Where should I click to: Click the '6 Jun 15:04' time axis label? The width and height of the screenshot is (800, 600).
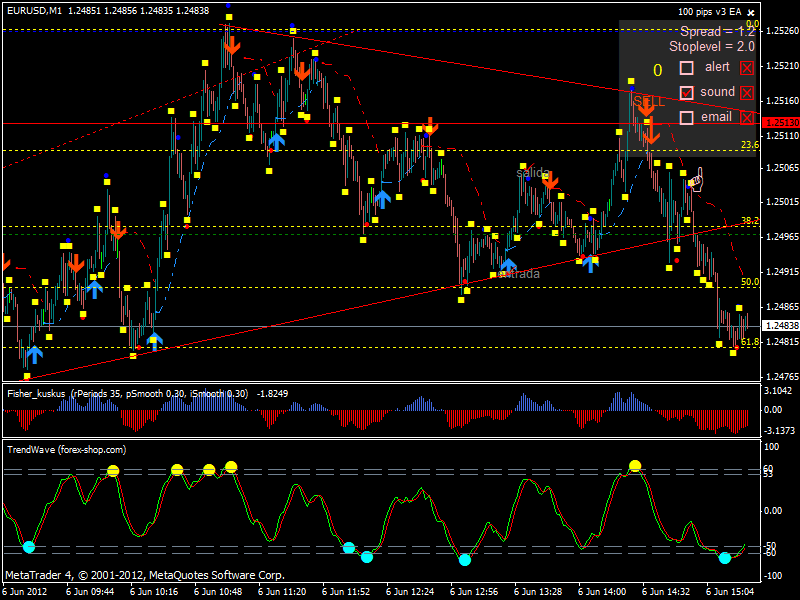click(730, 592)
